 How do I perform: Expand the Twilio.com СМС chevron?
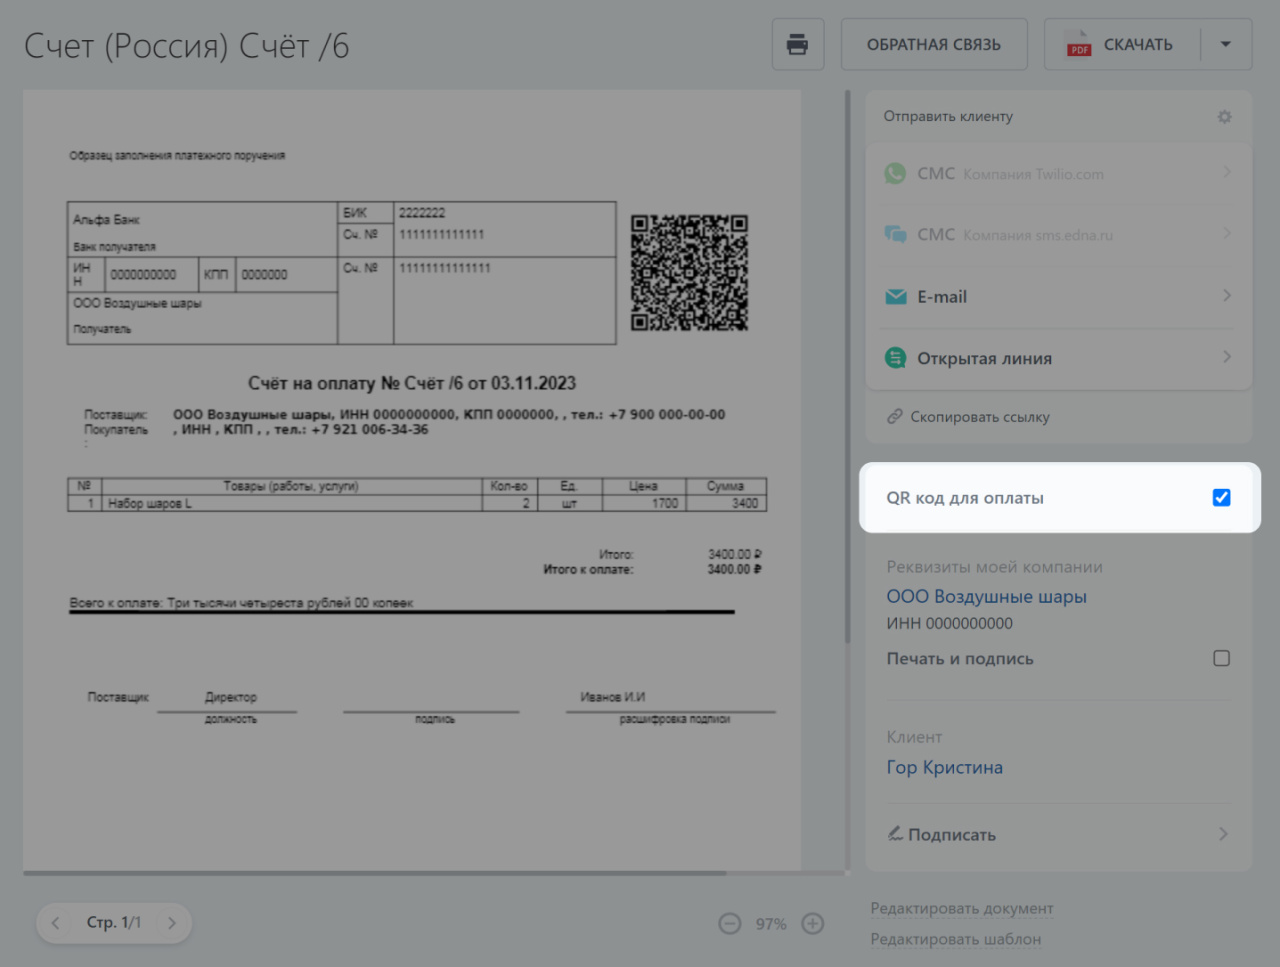pos(1227,173)
